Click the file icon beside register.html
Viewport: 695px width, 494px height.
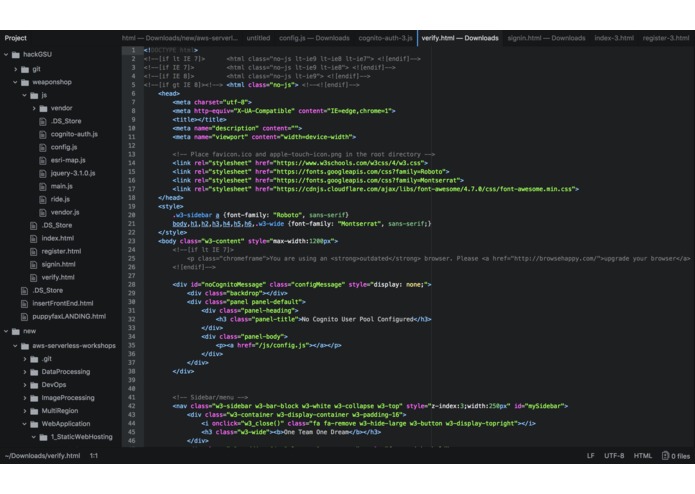(x=33, y=251)
